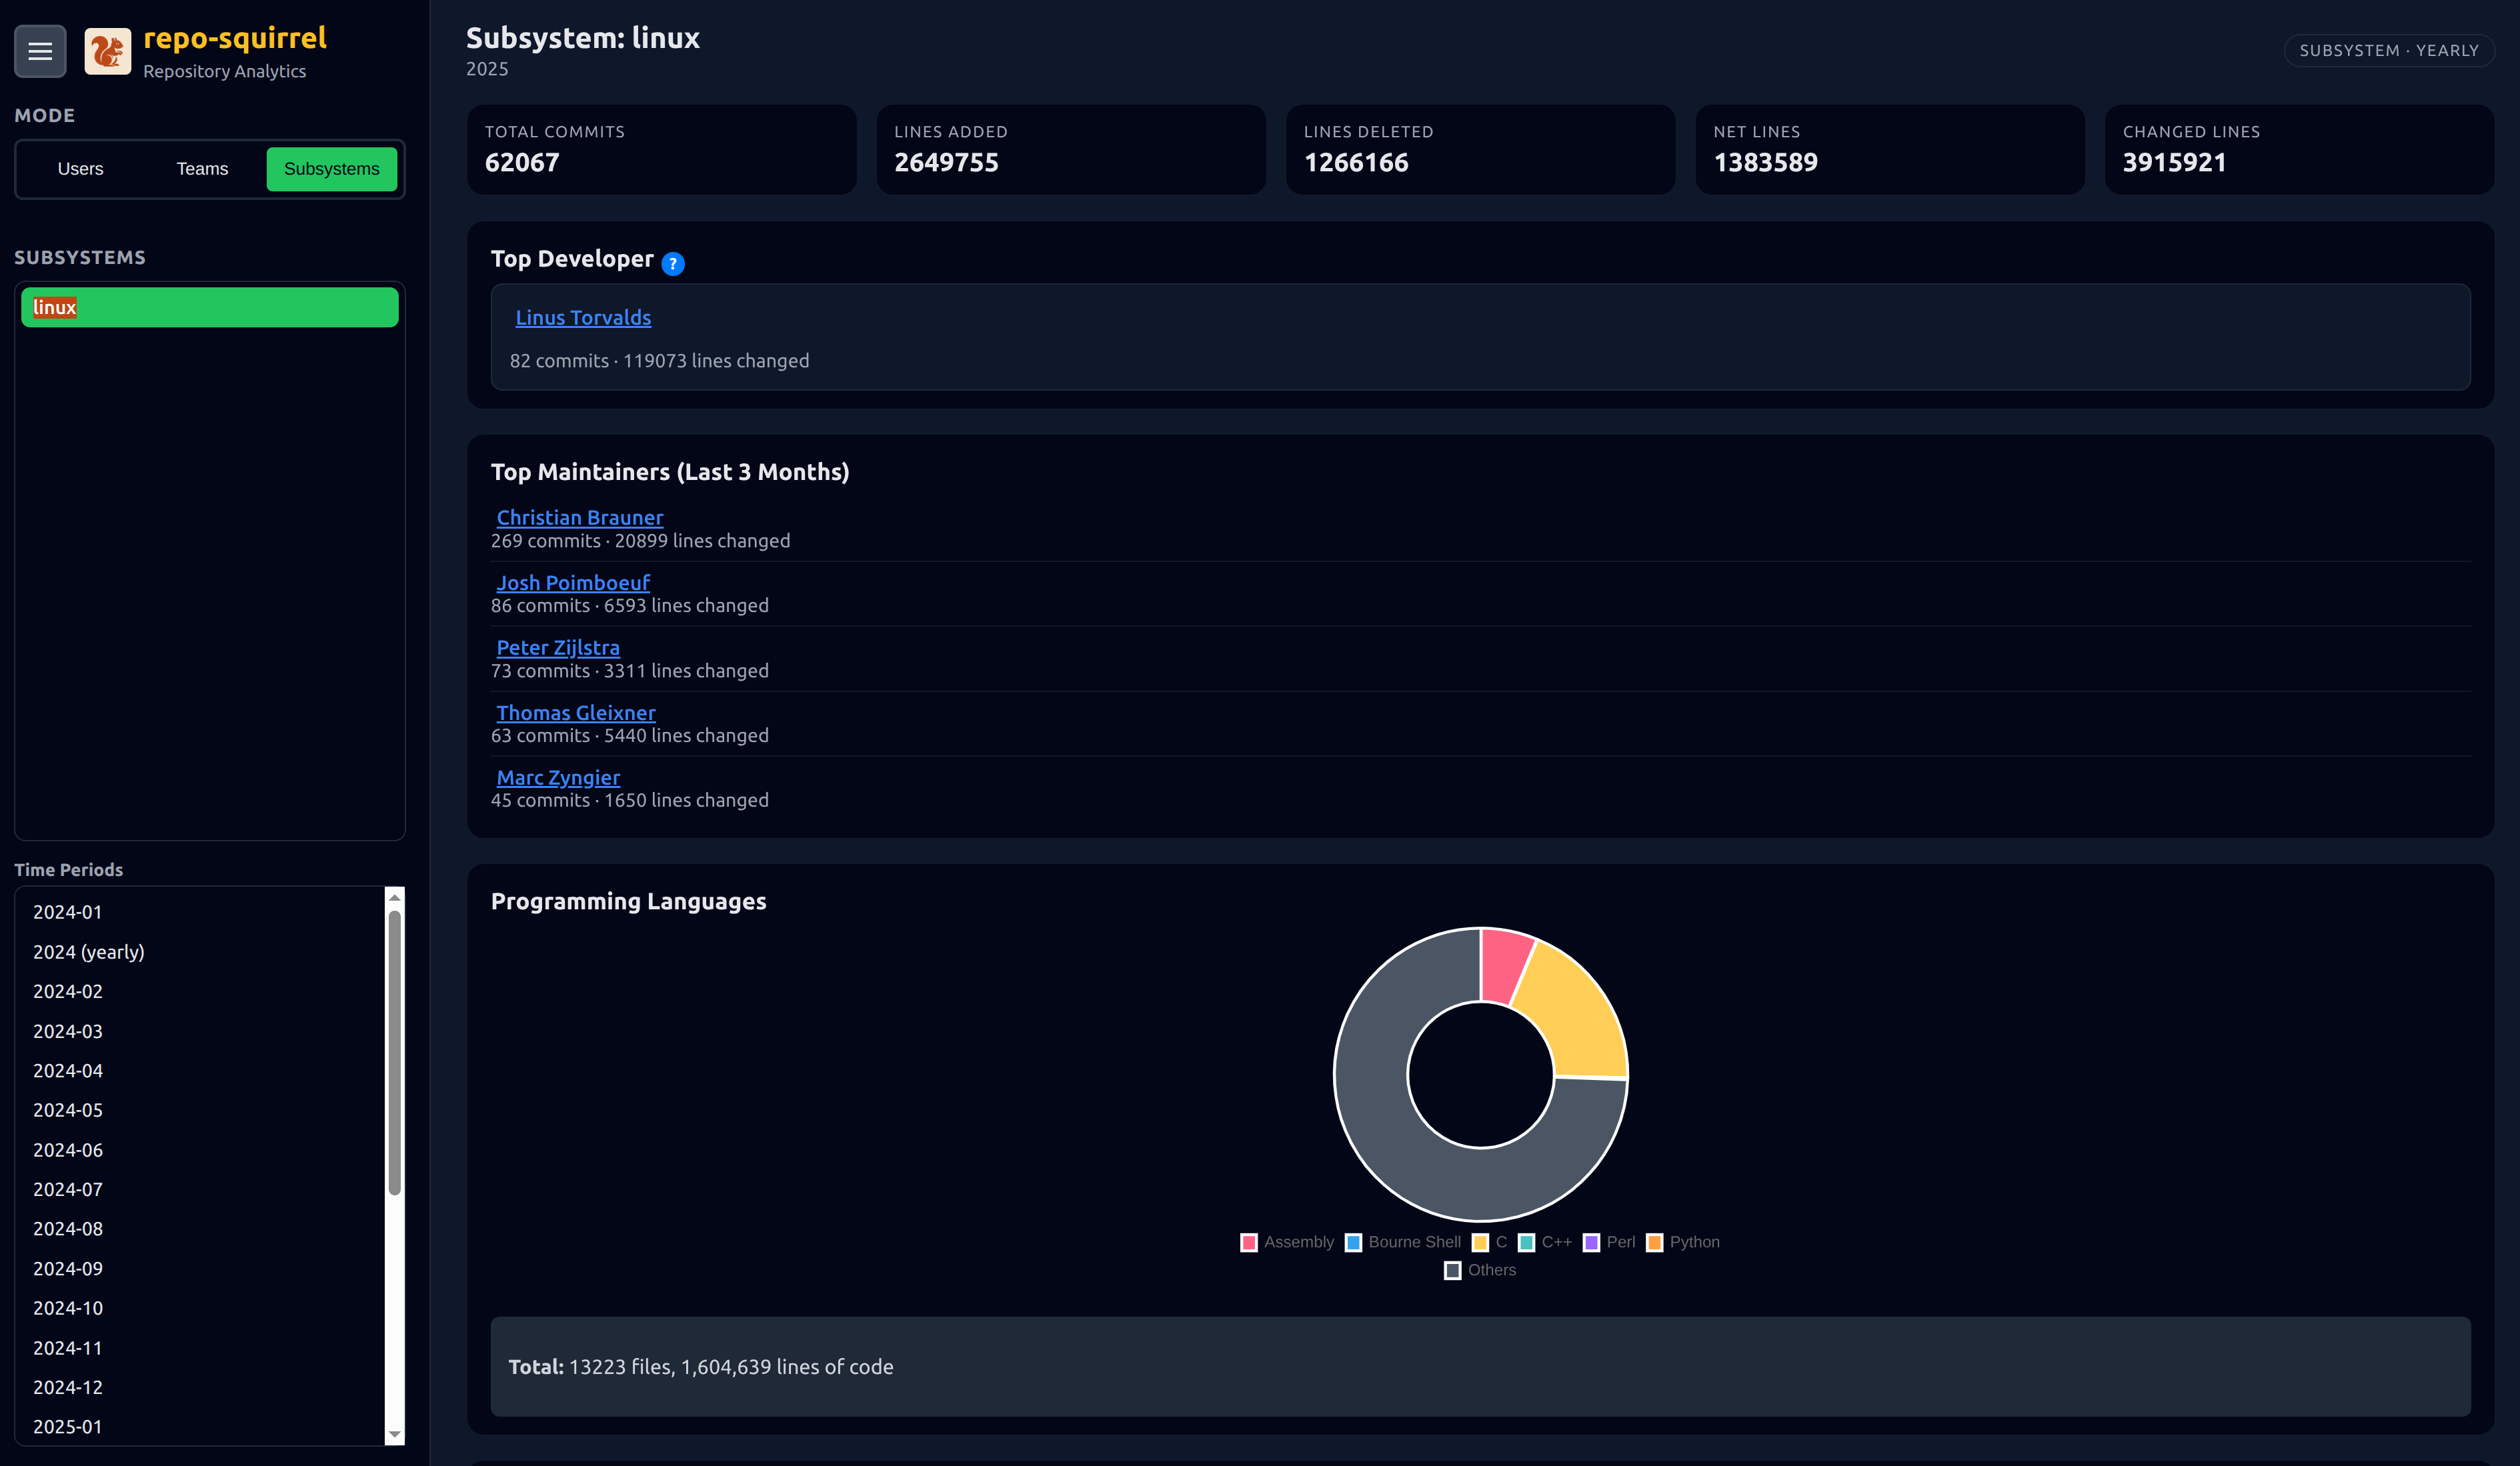Click the Others legend marker
The height and width of the screenshot is (1466, 2520).
(1452, 1270)
